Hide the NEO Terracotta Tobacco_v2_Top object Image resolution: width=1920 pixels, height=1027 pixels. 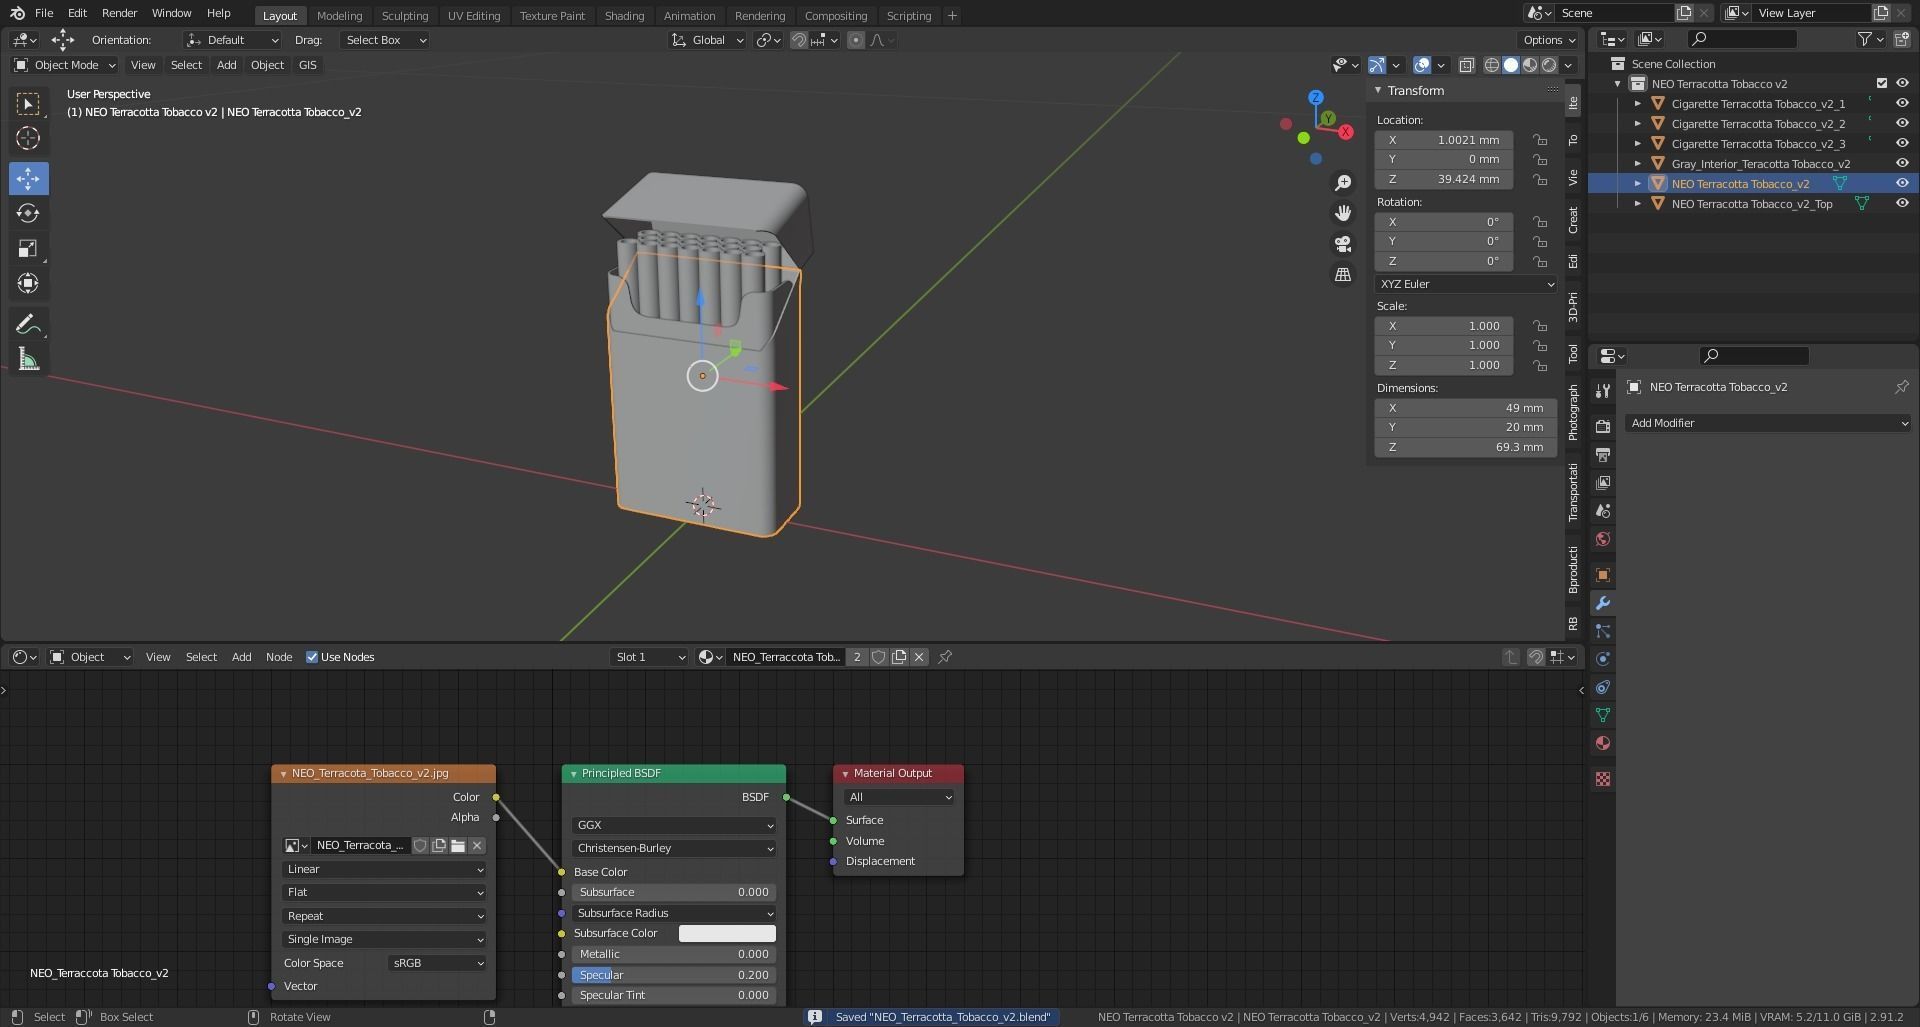click(1902, 203)
